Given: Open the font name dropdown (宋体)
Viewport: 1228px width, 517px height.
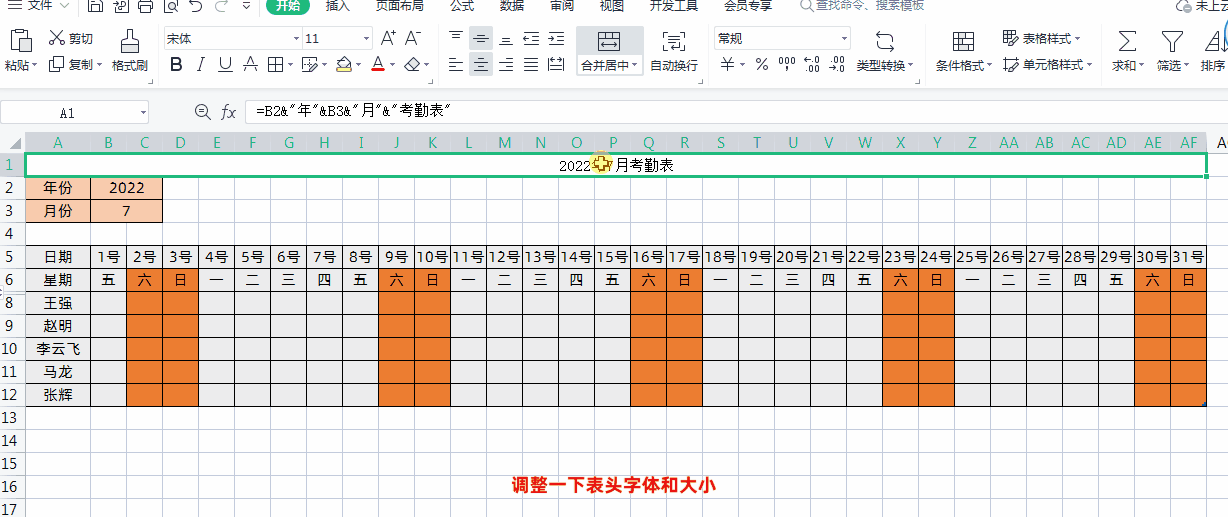Looking at the screenshot, I should coord(296,39).
